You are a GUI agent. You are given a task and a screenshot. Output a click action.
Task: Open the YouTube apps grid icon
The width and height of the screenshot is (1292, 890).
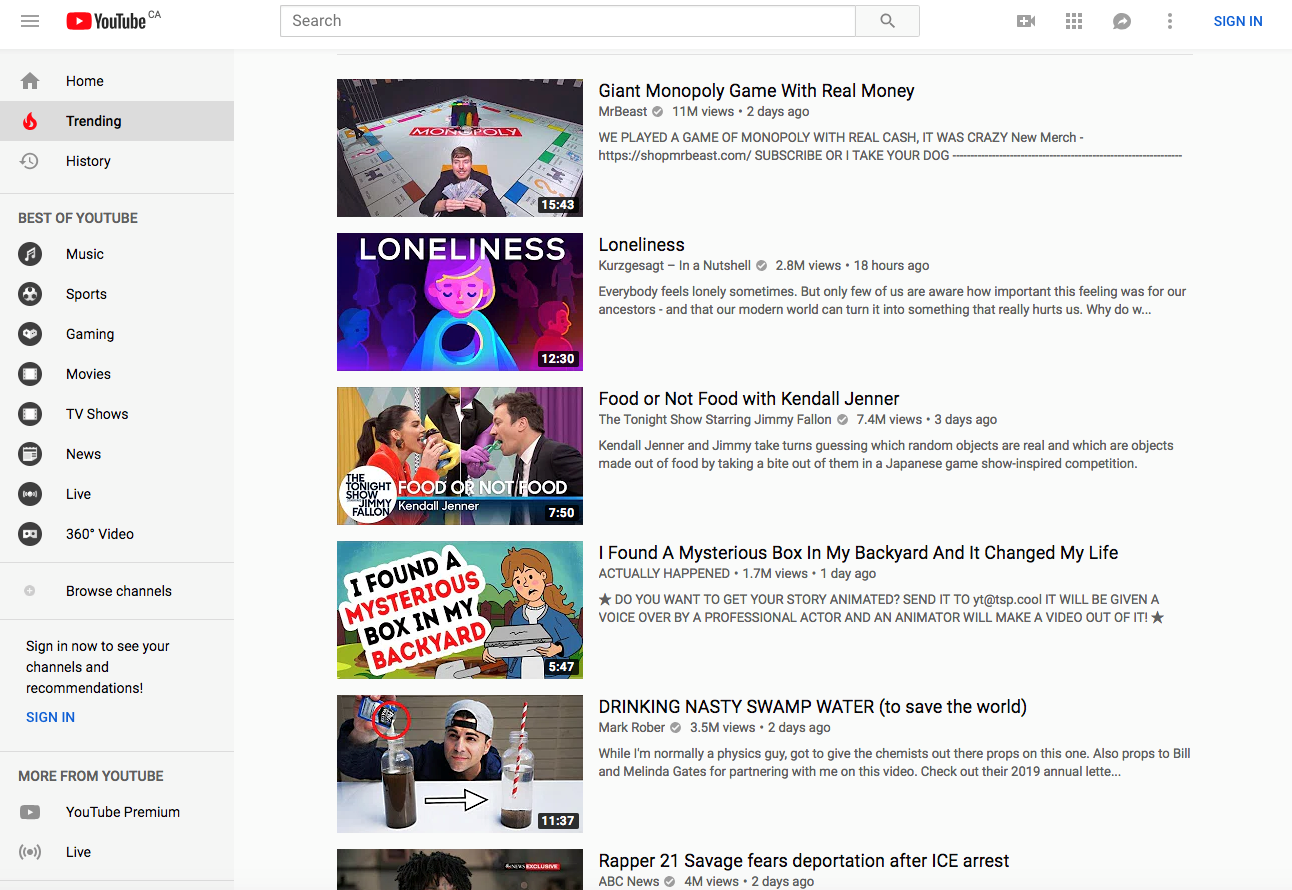[x=1074, y=21]
